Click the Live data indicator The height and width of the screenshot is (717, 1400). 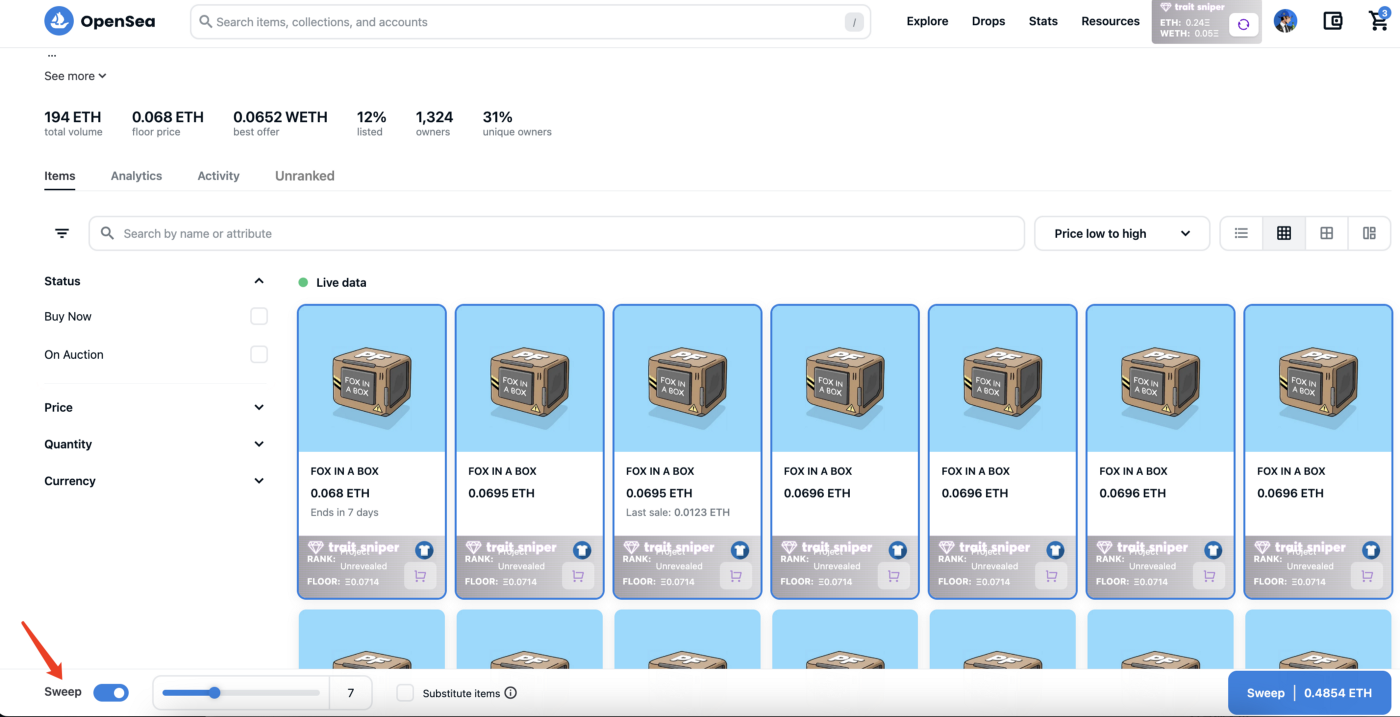point(333,283)
